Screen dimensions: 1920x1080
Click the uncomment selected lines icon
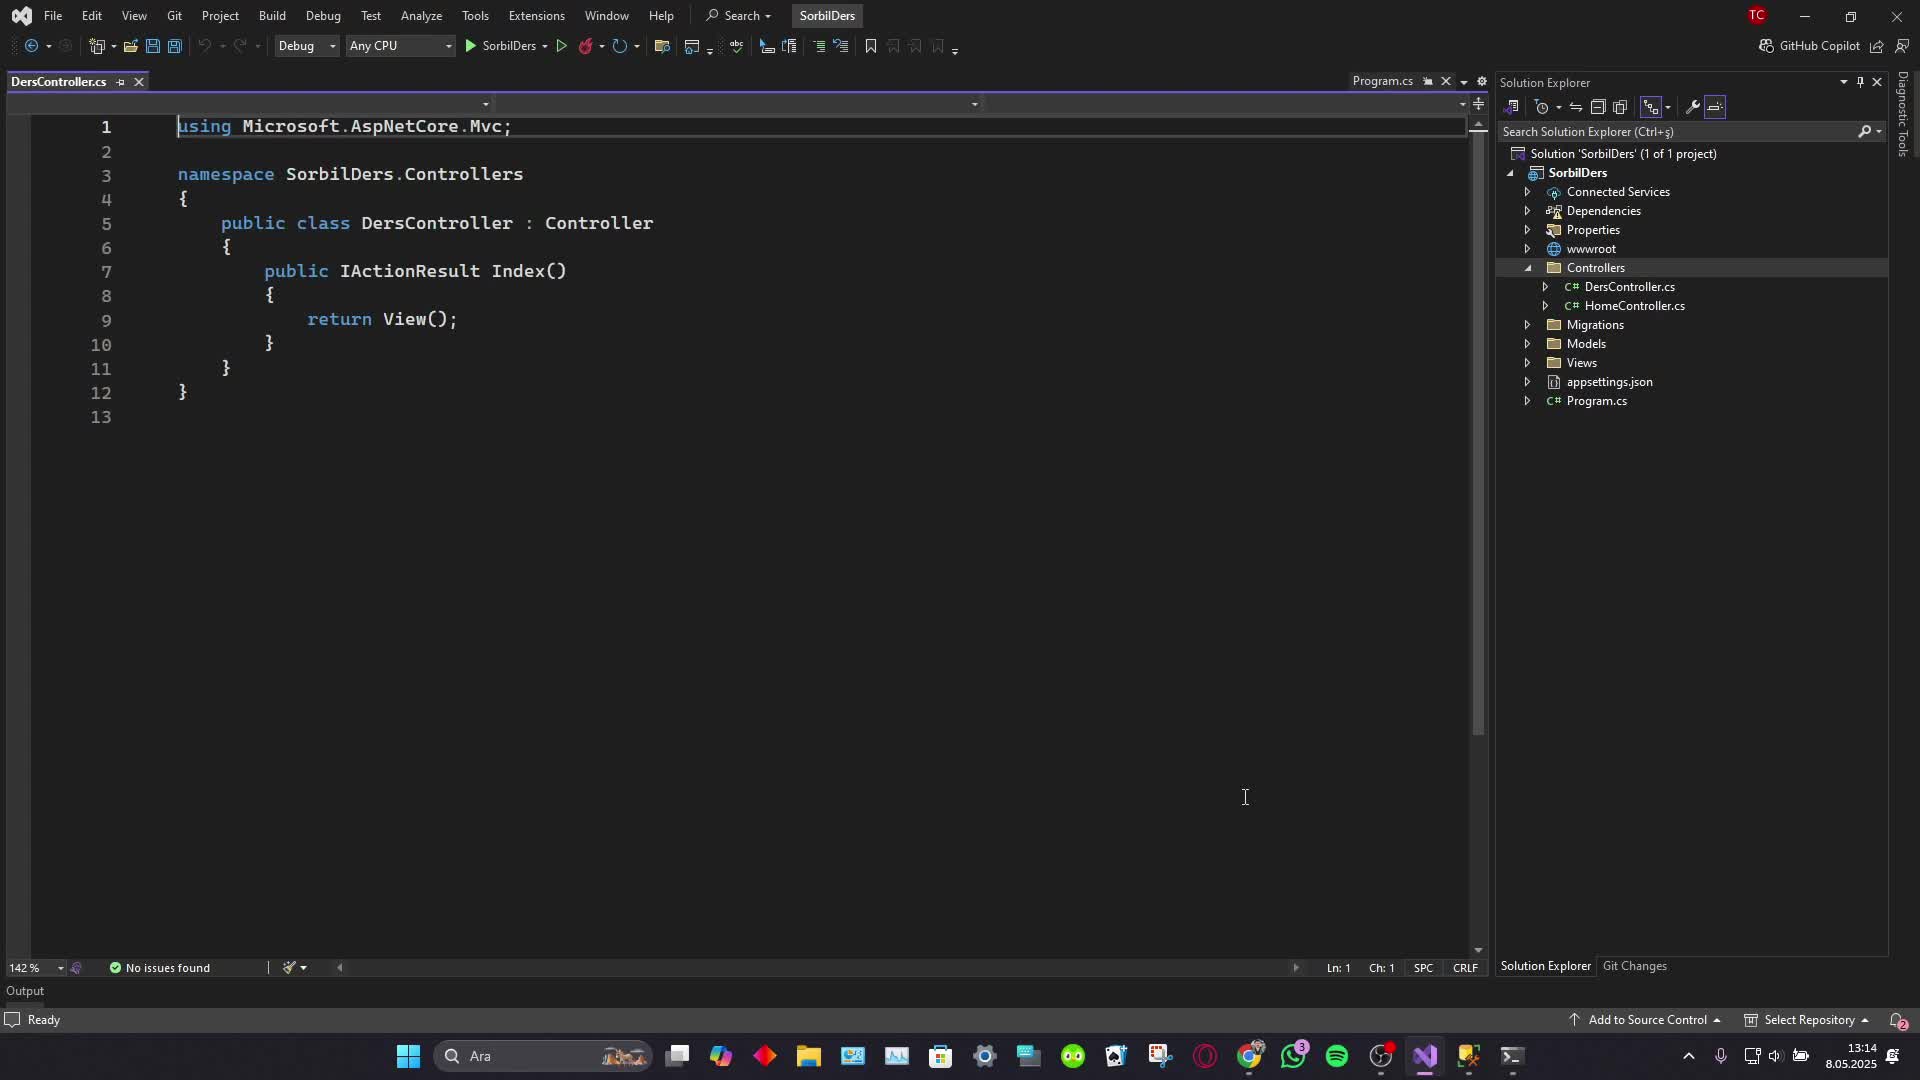(x=841, y=46)
